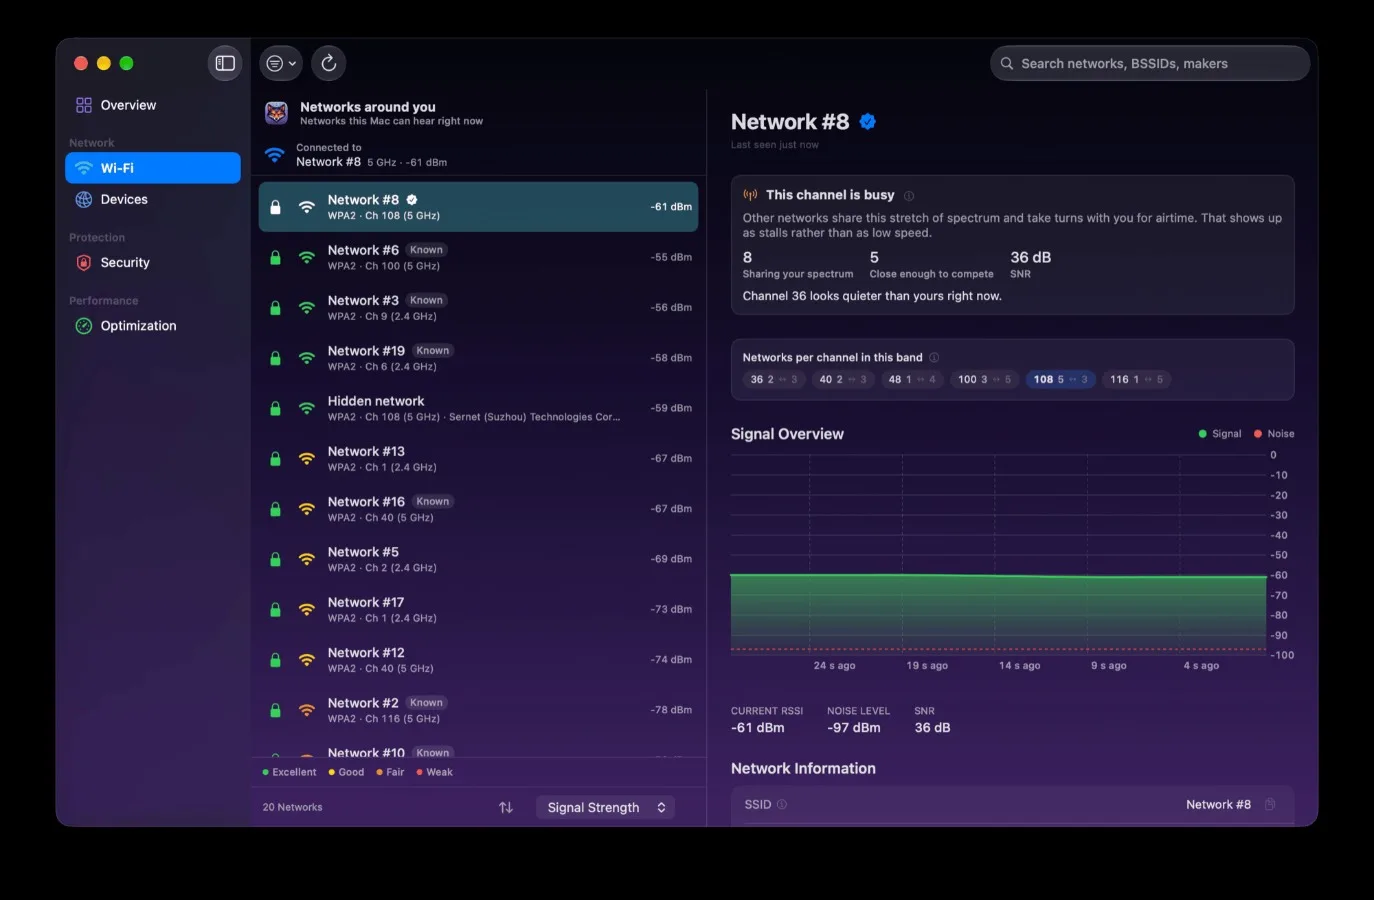Select the channel 40 chip

point(843,380)
